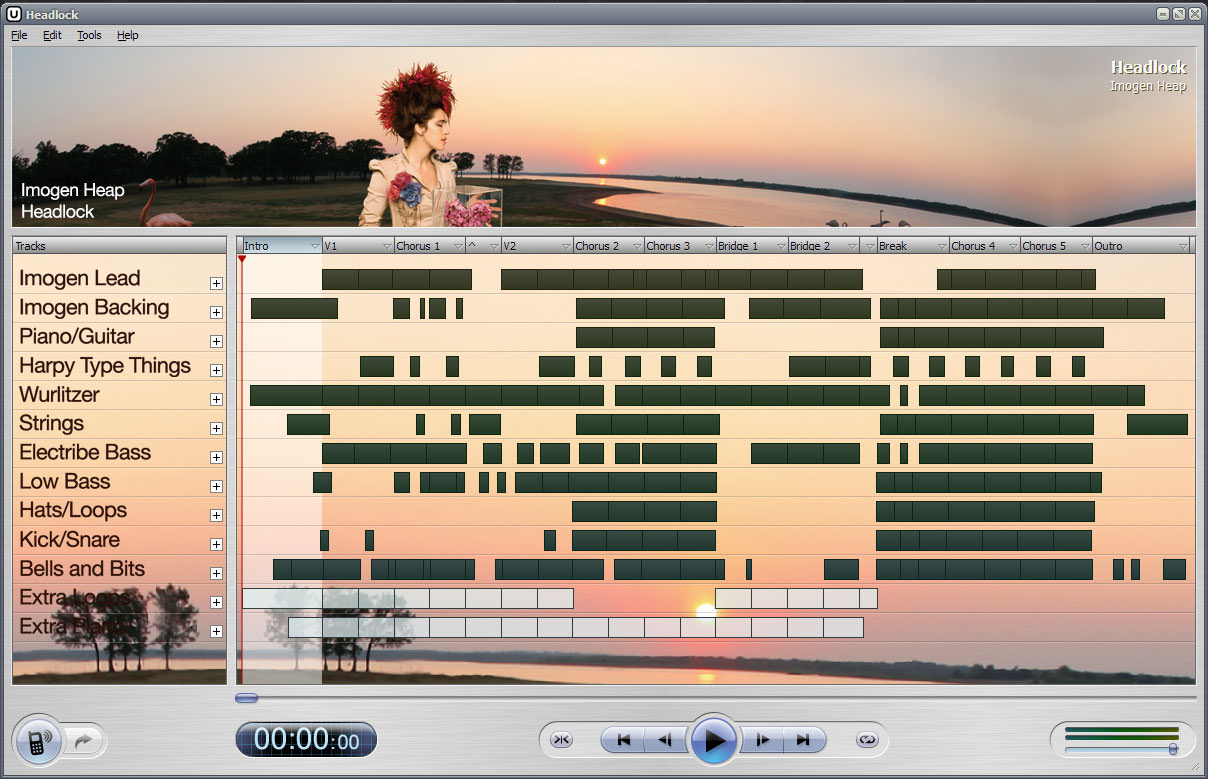Click the Strings clip under the Outro section
The height and width of the screenshot is (779, 1208).
(x=1157, y=424)
